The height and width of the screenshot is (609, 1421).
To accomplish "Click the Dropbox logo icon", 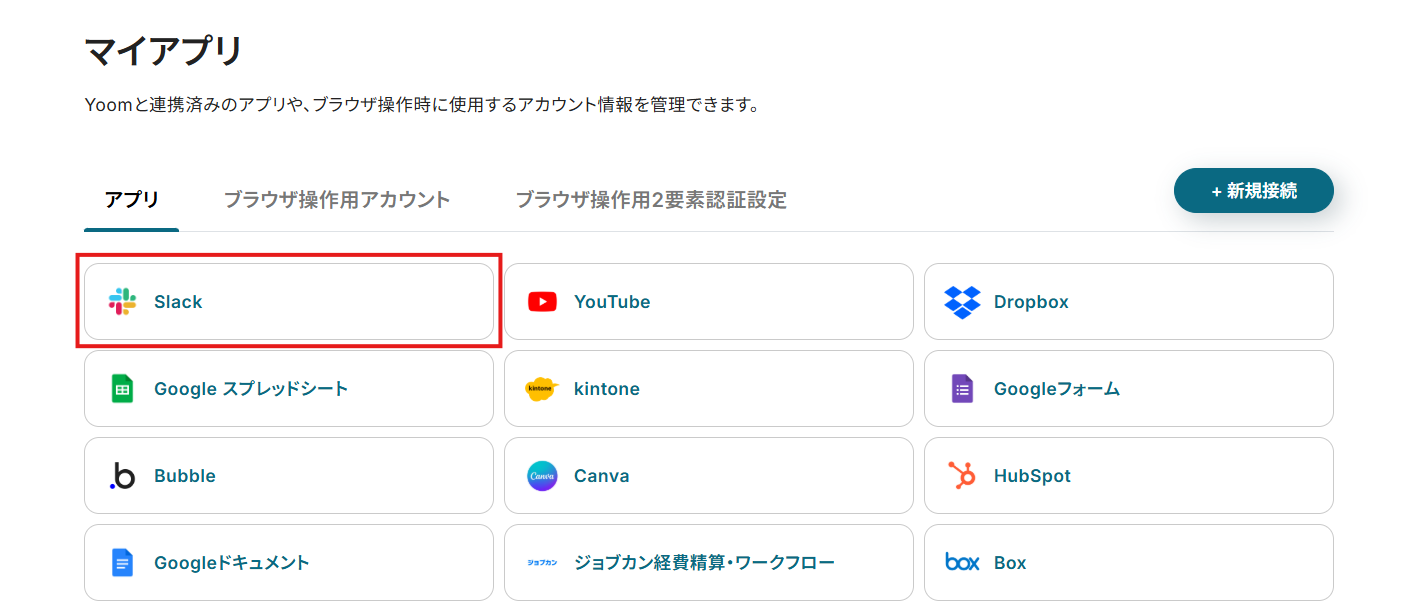I will click(962, 302).
